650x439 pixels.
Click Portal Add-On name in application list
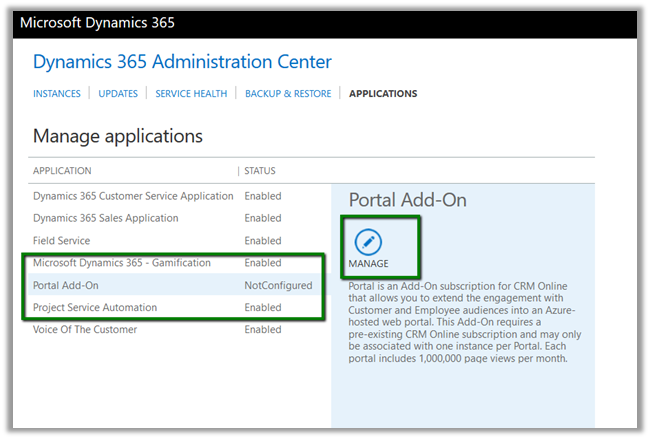66,285
